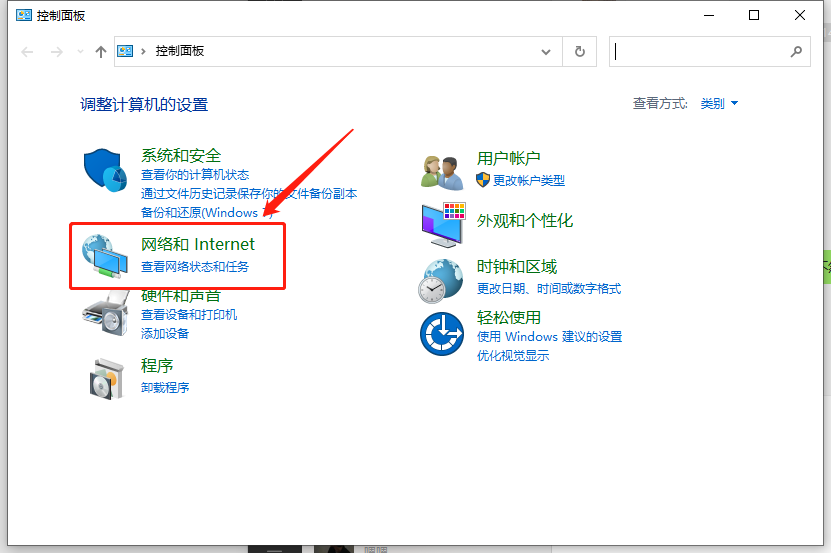The height and width of the screenshot is (553, 831).
Task: Open recent locations dropdown arrow
Action: click(81, 51)
